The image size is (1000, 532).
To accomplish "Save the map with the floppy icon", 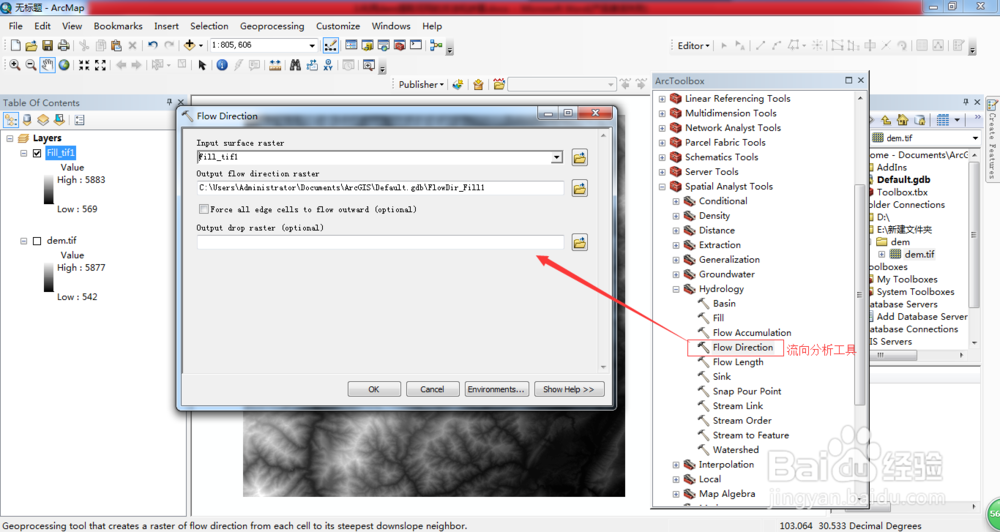I will pyautogui.click(x=47, y=46).
